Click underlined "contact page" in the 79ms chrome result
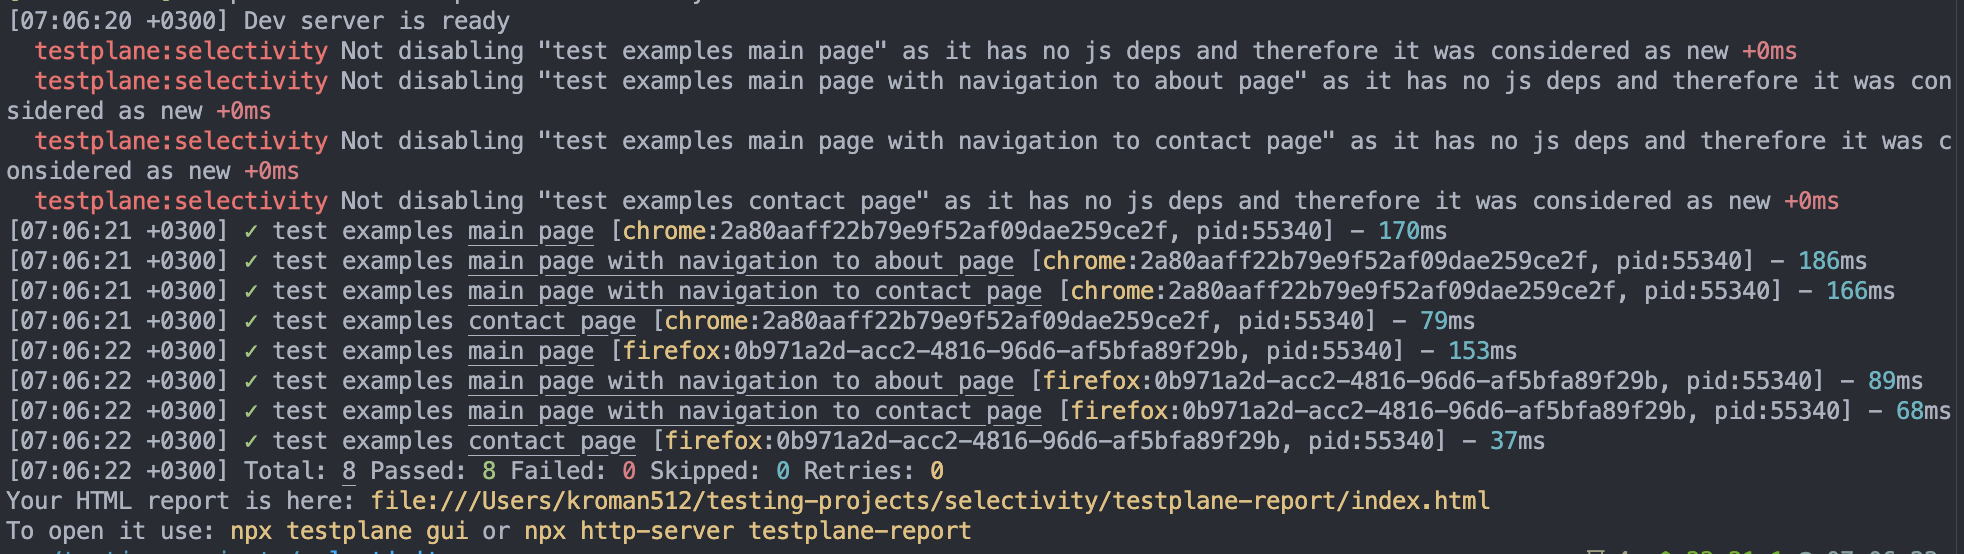Screen dimensions: 1964x554 pyautogui.click(x=552, y=322)
